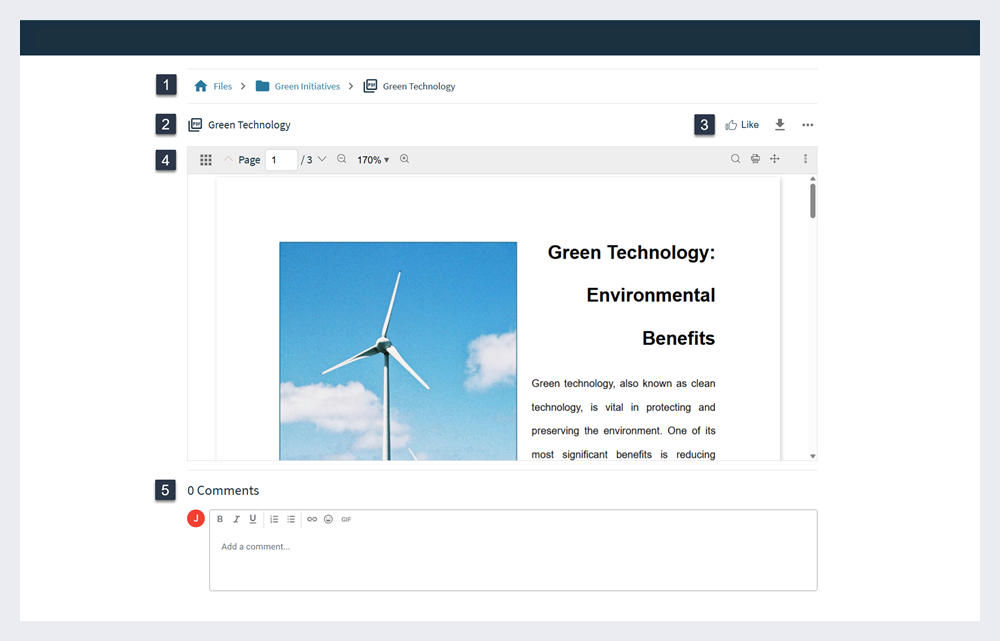This screenshot has height=641, width=1000.
Task: Toggle italic formatting in comment editor
Action: [x=237, y=519]
